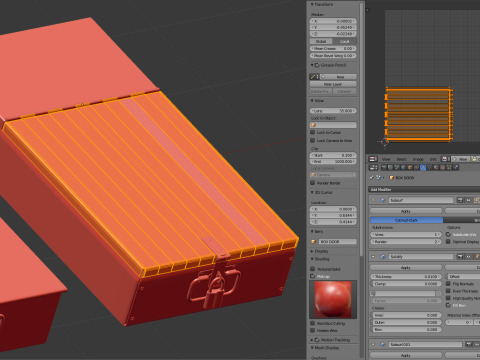Open the Particles properties tab icon
Image resolution: width=480 pixels, height=360 pixels.
449,167
